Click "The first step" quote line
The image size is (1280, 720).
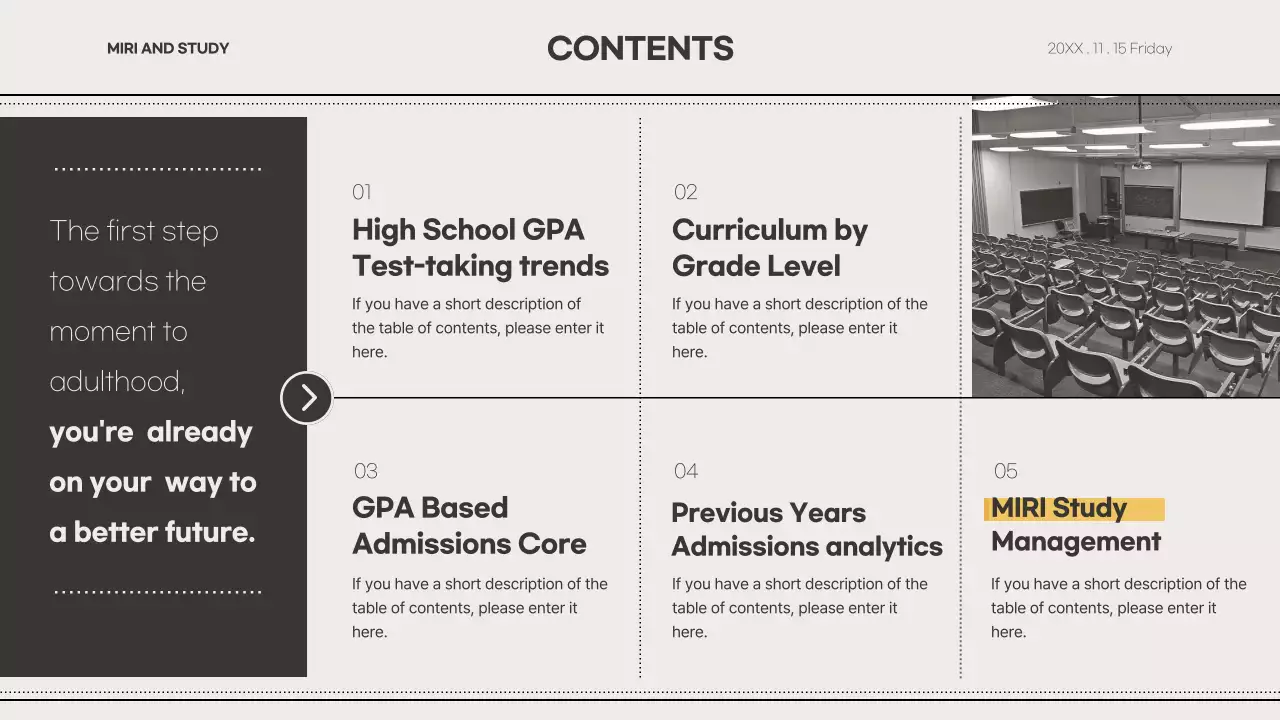[134, 231]
